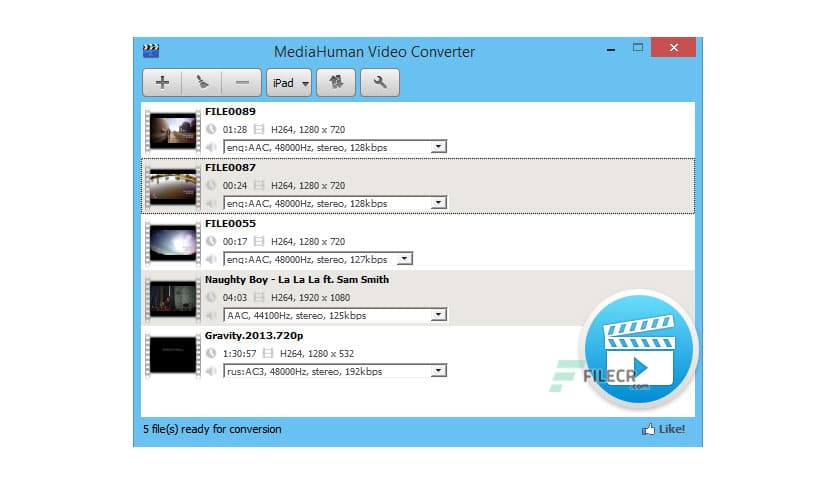Maximize the MediaHuman Video Converter window

pyautogui.click(x=638, y=47)
